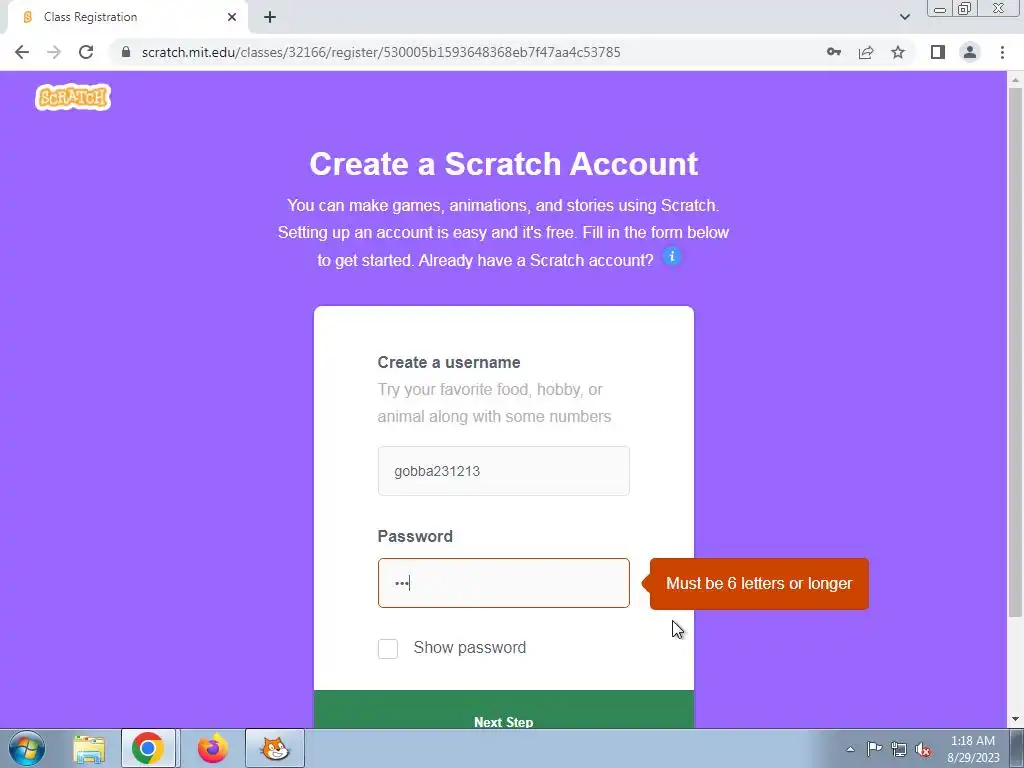
Task: Open the Scratch cat taskbar app
Action: point(275,748)
